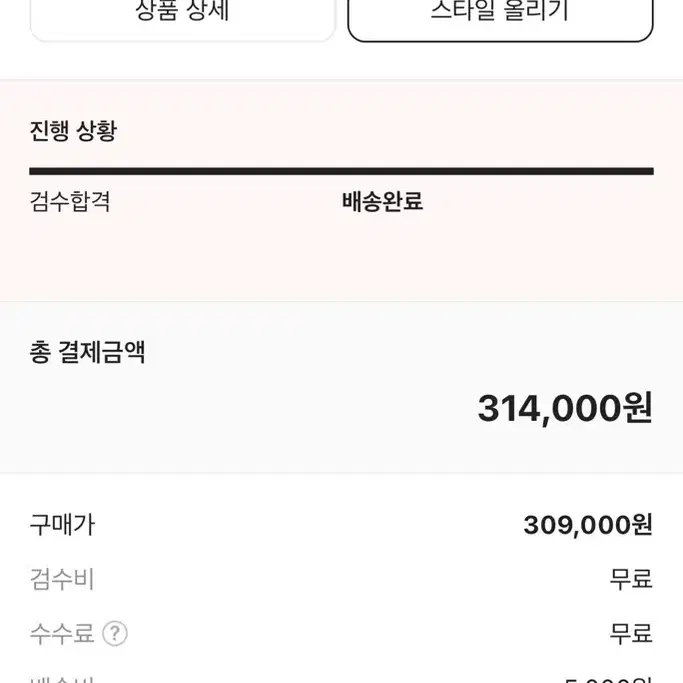The height and width of the screenshot is (683, 683).
Task: Click the black progress bar under 진행 상황
Action: [x=342, y=171]
